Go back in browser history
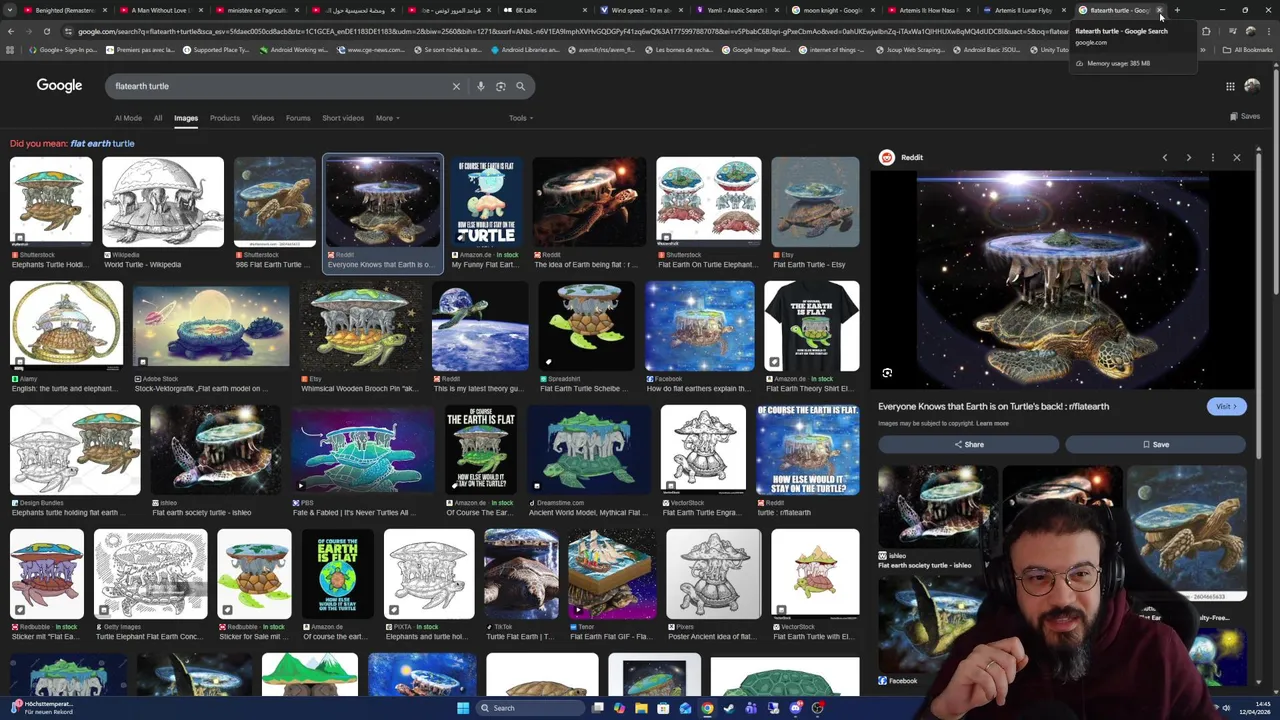1280x720 pixels. pos(10,31)
